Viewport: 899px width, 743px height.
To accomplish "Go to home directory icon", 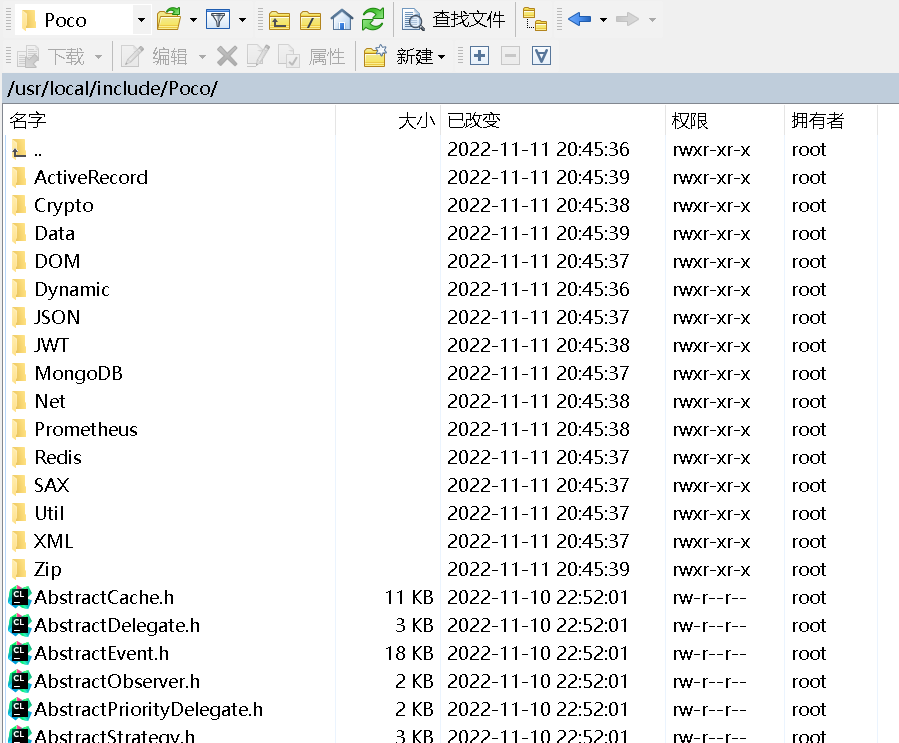I will click(x=342, y=20).
